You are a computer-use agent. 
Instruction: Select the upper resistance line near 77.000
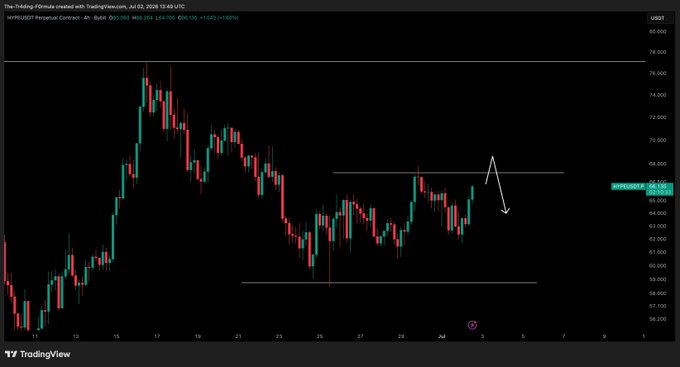coord(325,62)
